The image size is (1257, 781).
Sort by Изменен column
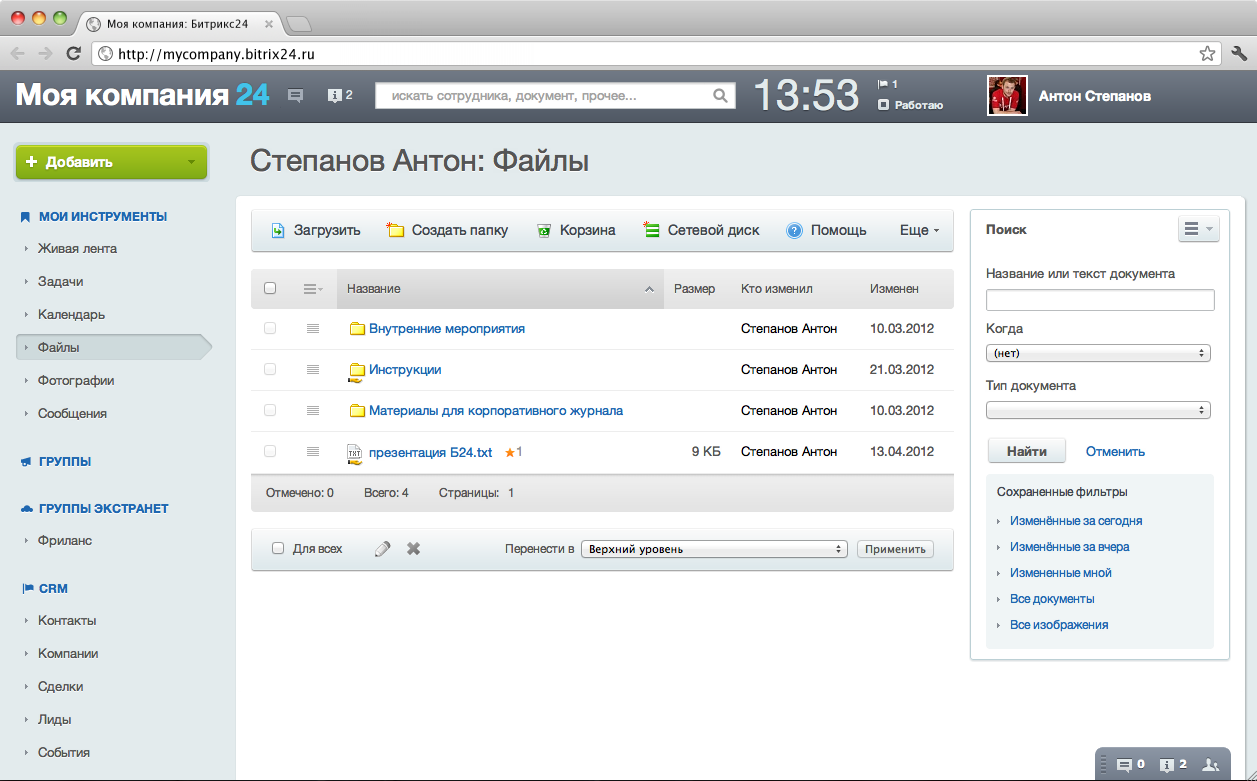(x=894, y=289)
